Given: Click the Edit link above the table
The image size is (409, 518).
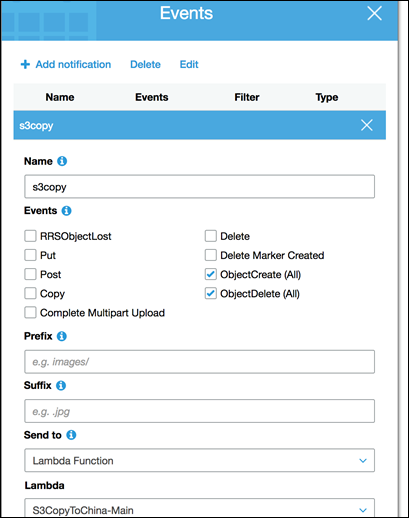Looking at the screenshot, I should 189,64.
